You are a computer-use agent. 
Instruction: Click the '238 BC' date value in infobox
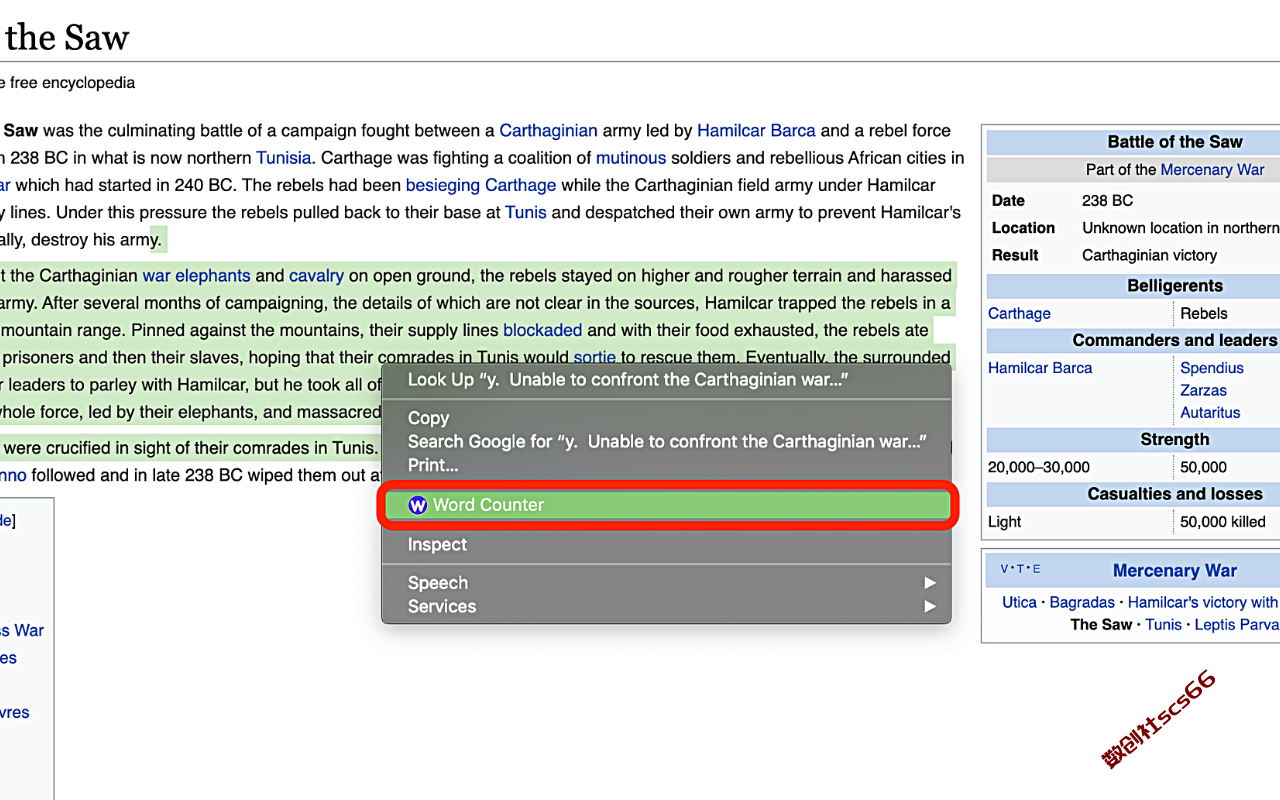[x=1107, y=201]
